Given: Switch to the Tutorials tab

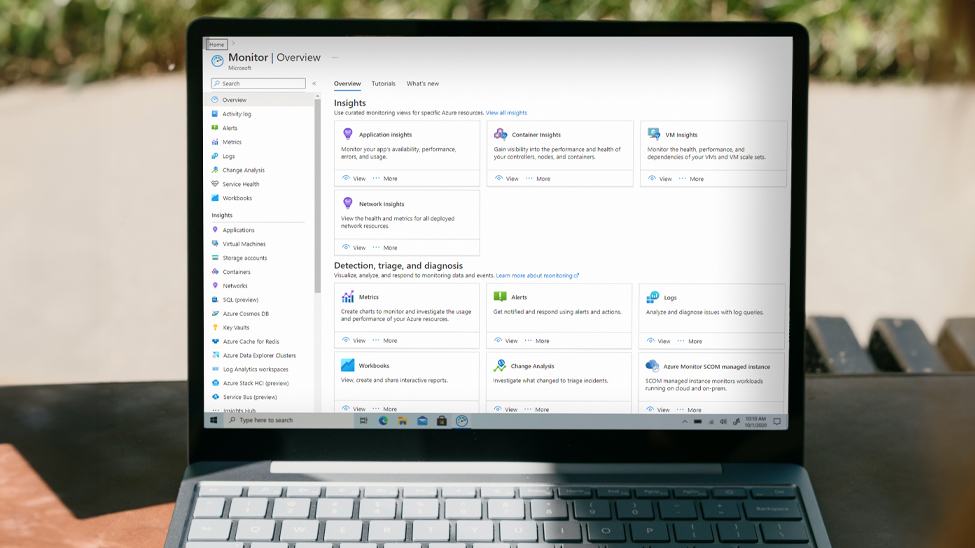Looking at the screenshot, I should [x=383, y=84].
